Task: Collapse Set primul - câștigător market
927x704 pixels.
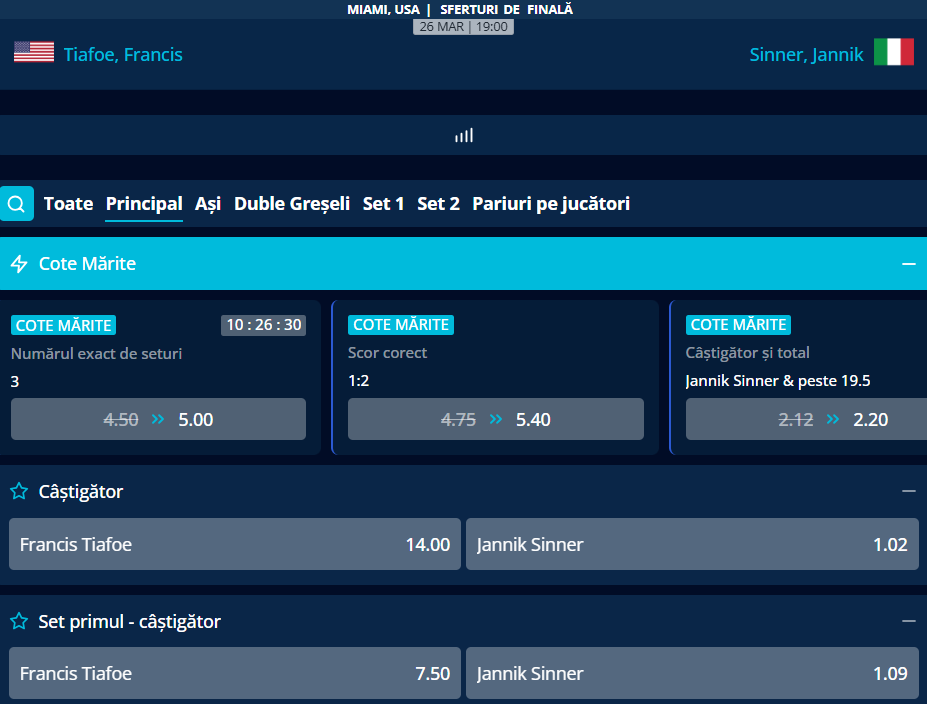Action: click(x=908, y=621)
